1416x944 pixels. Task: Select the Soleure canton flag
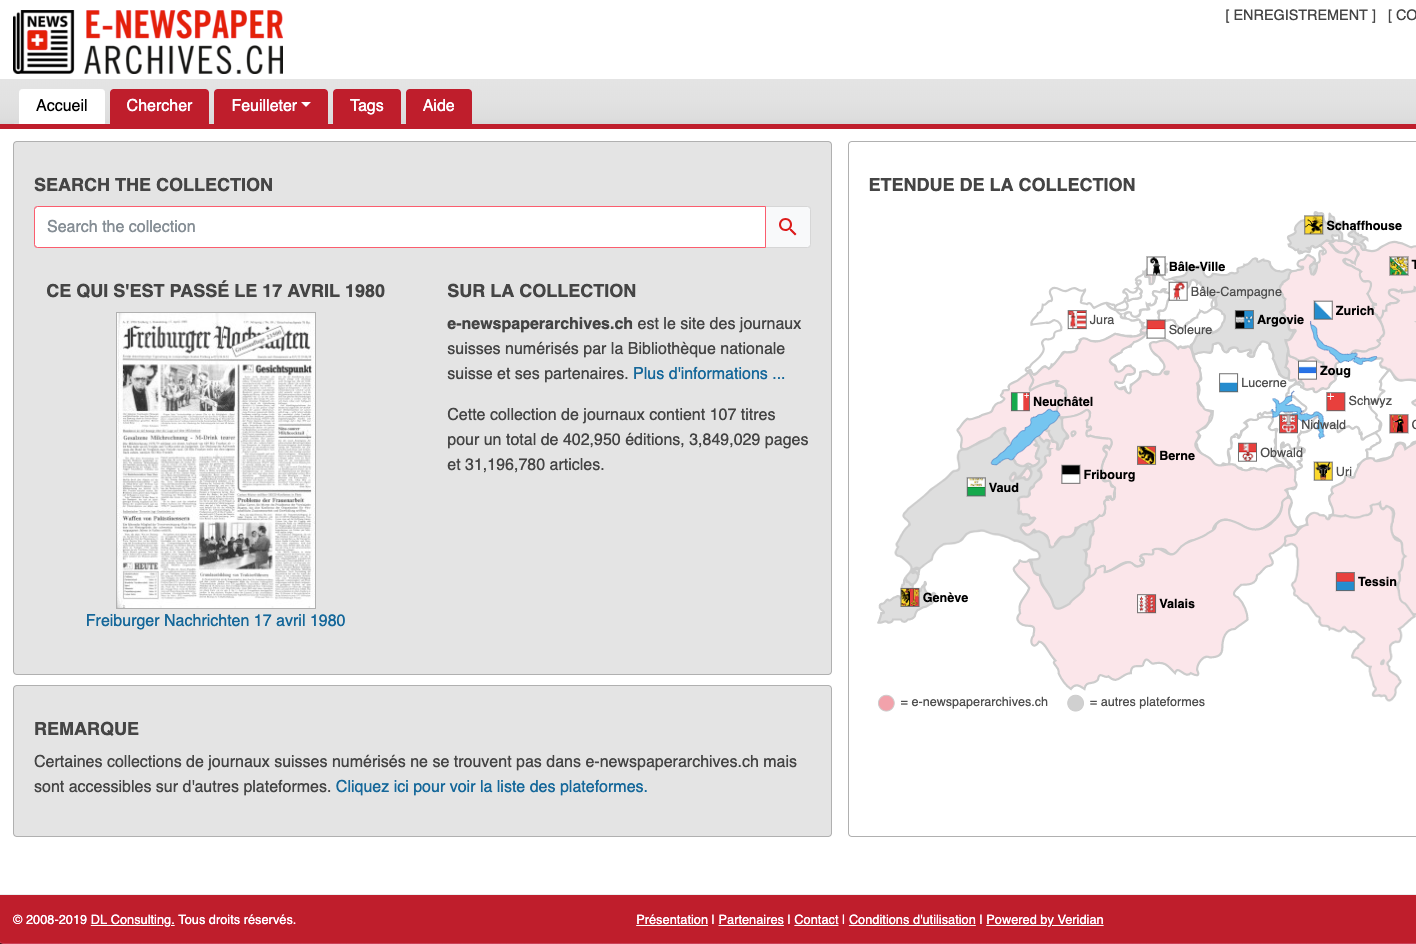[1156, 329]
